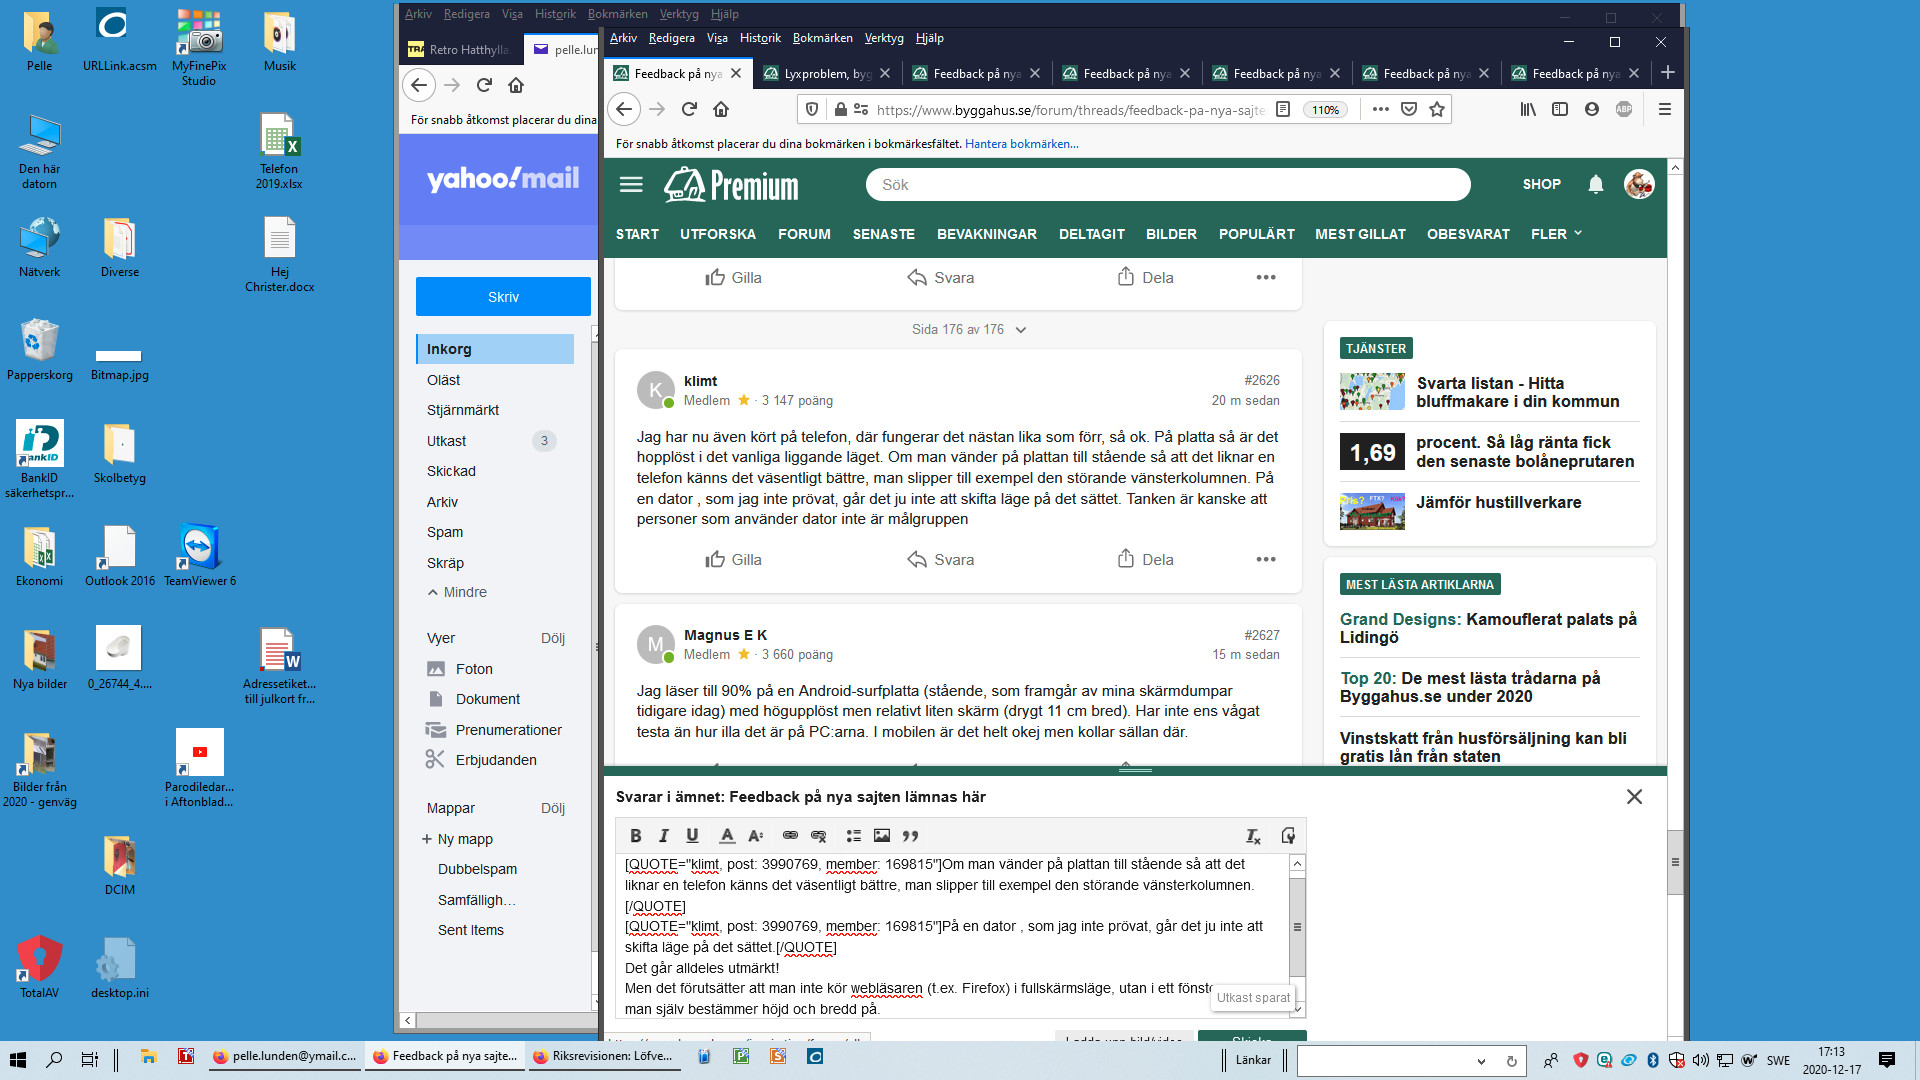Click the unlink icon in the editor
Viewport: 1920px width, 1080px height.
pos(819,836)
